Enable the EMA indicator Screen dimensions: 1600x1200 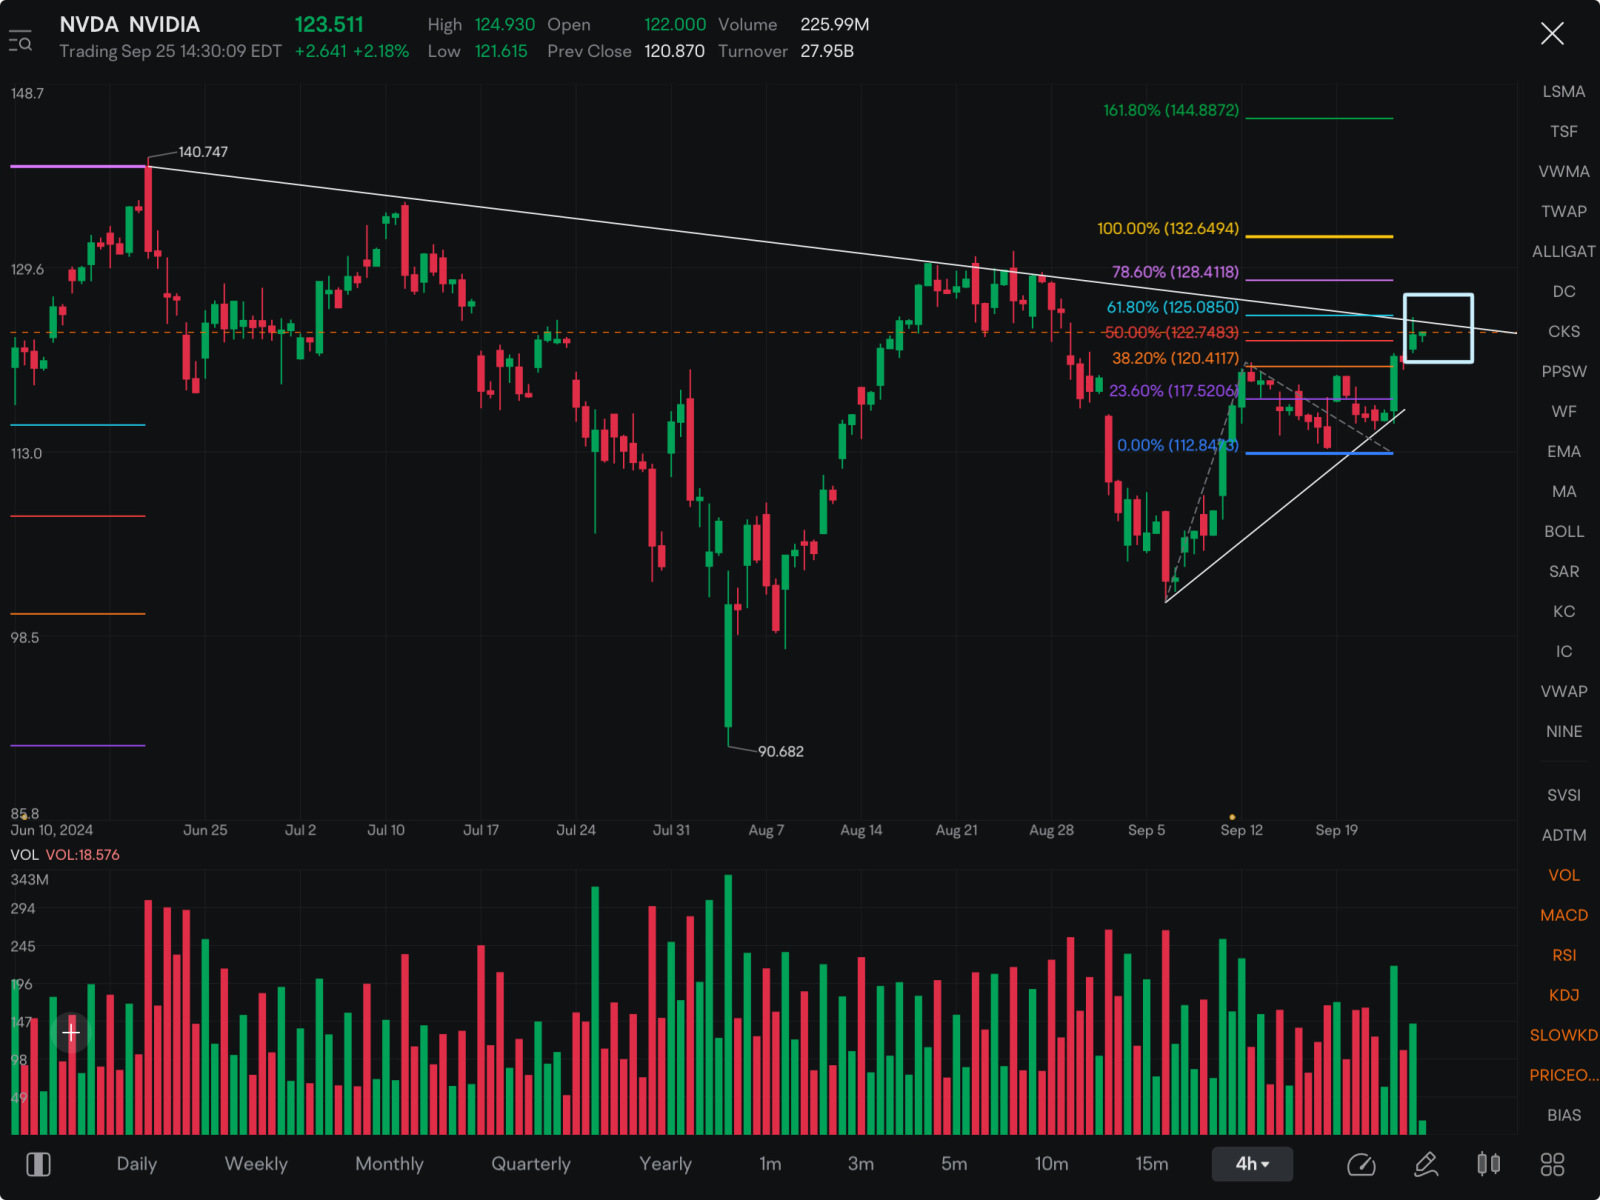(x=1564, y=452)
